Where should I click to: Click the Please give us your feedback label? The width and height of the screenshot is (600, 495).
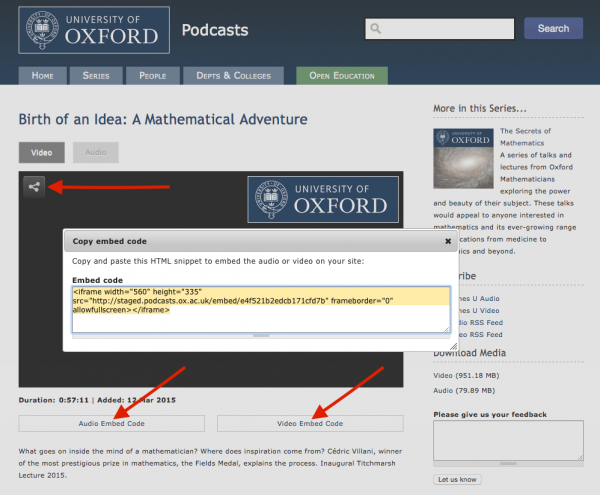[x=490, y=414]
